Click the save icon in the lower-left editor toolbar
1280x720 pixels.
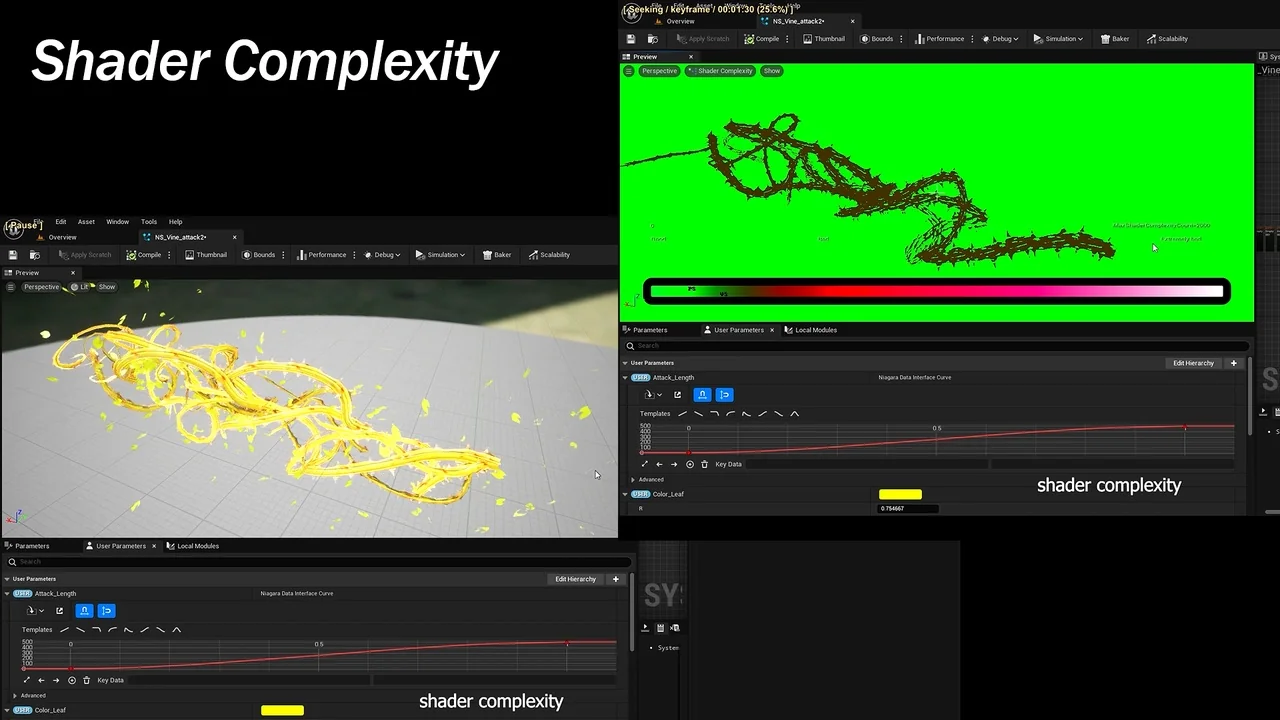coord(13,255)
